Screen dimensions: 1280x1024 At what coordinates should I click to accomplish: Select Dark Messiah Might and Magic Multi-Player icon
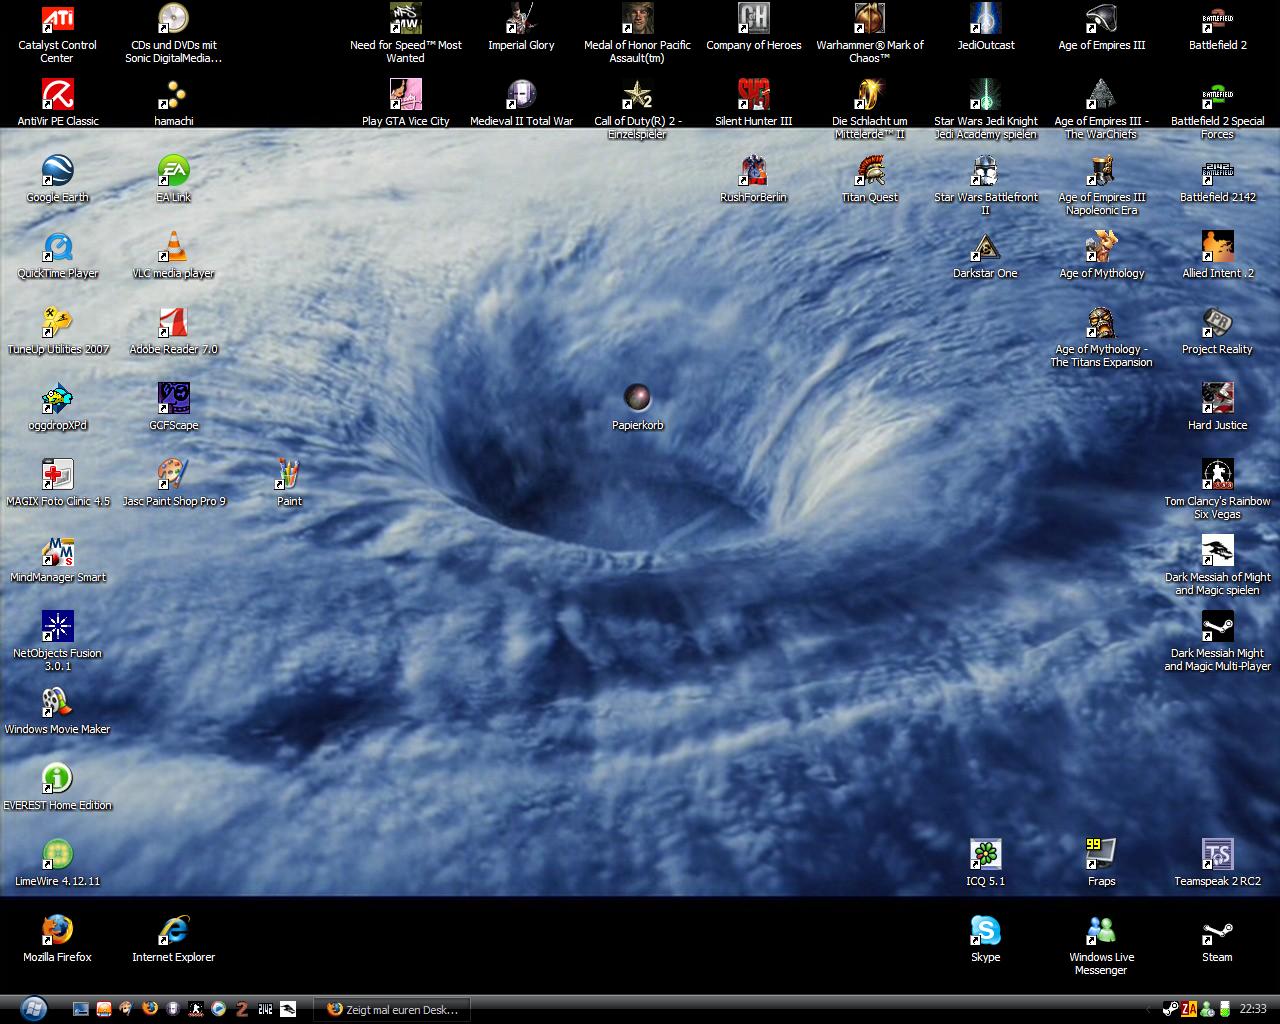[1217, 627]
